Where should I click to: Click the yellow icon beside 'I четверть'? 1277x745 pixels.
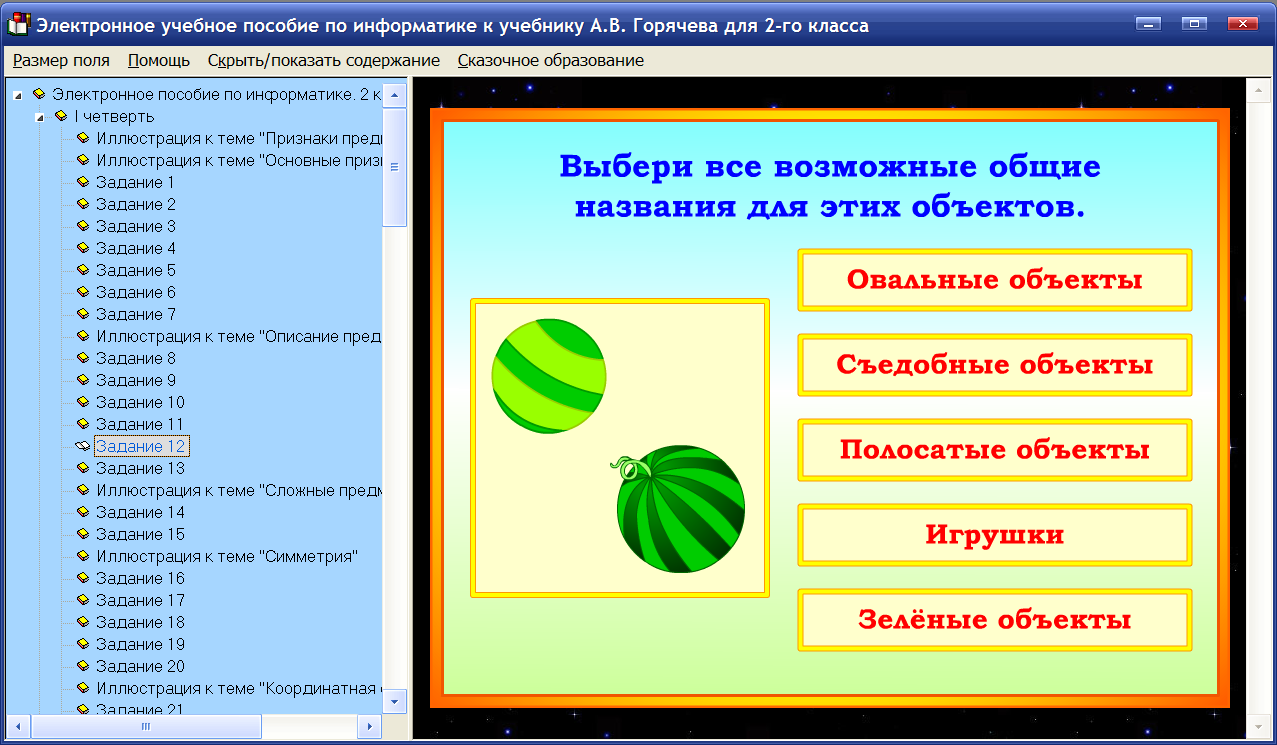click(x=60, y=116)
